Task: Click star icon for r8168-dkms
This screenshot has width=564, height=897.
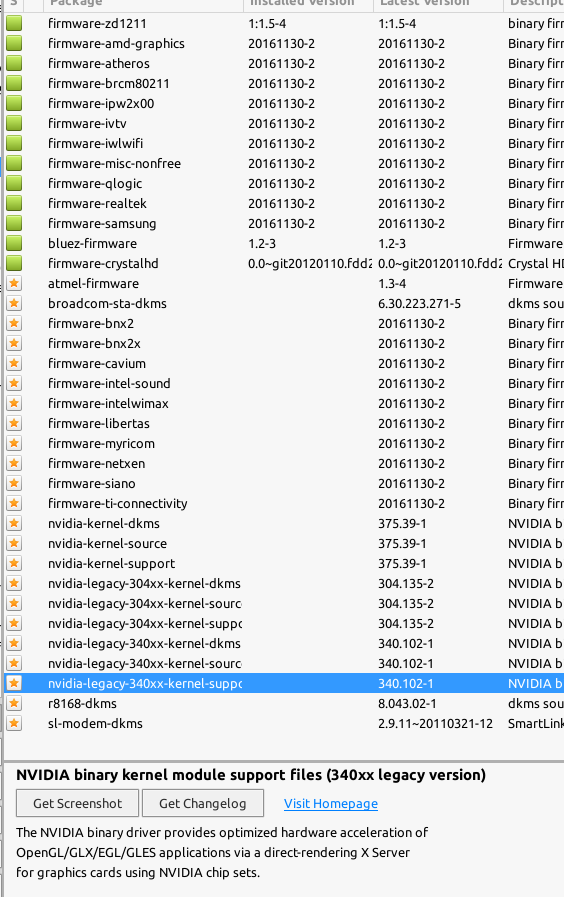Action: pos(14,703)
